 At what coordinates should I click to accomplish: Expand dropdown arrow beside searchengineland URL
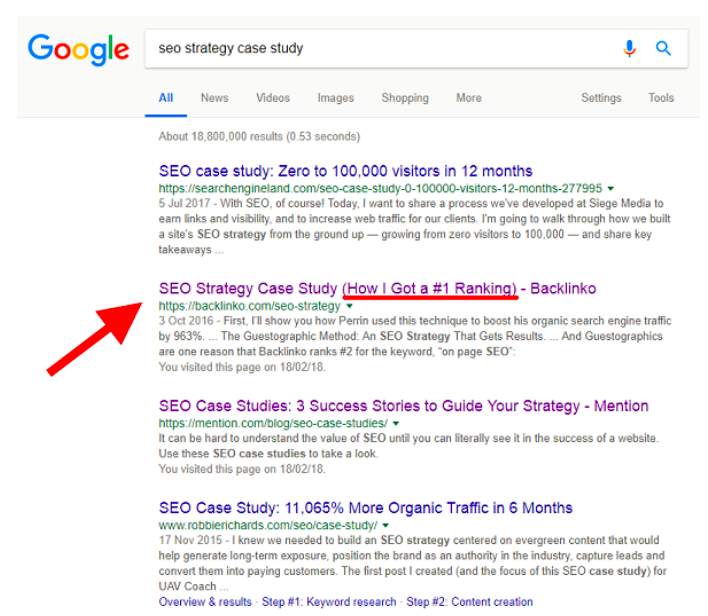tap(611, 188)
